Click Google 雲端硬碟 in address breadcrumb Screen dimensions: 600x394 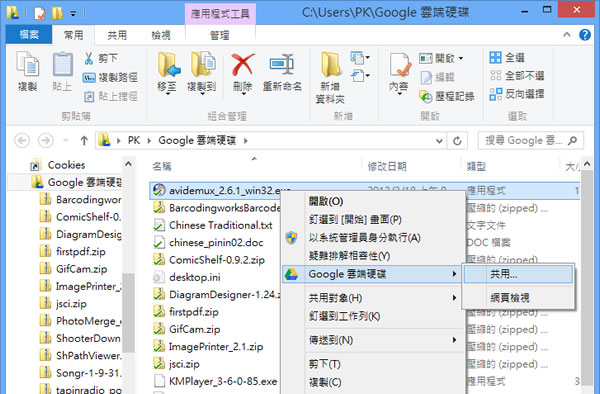pyautogui.click(x=197, y=140)
